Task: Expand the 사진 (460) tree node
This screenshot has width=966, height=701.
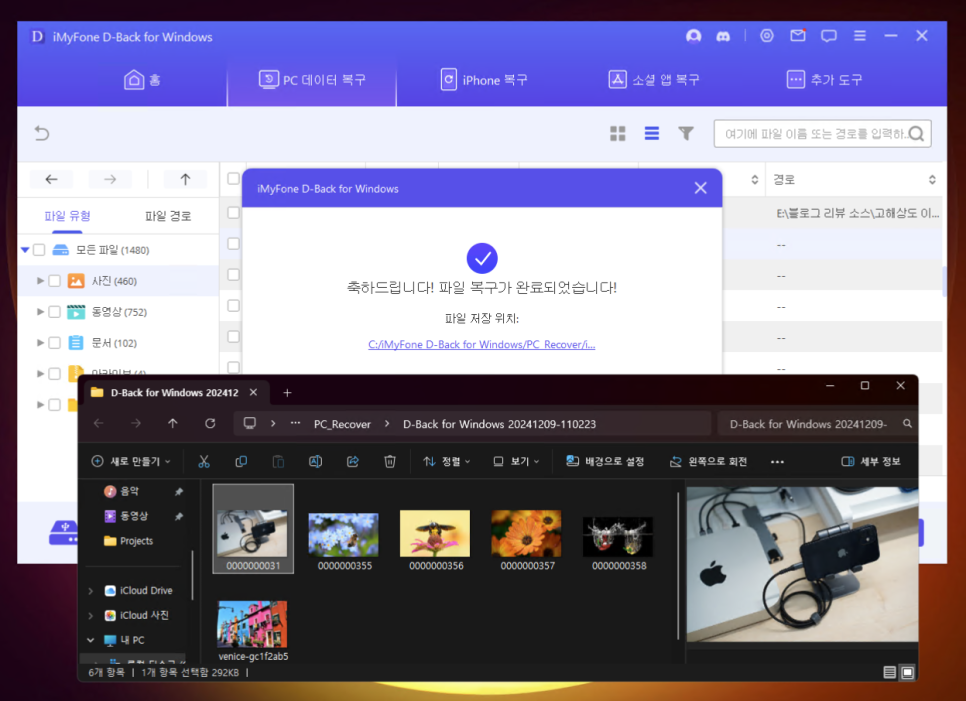Action: coord(40,281)
